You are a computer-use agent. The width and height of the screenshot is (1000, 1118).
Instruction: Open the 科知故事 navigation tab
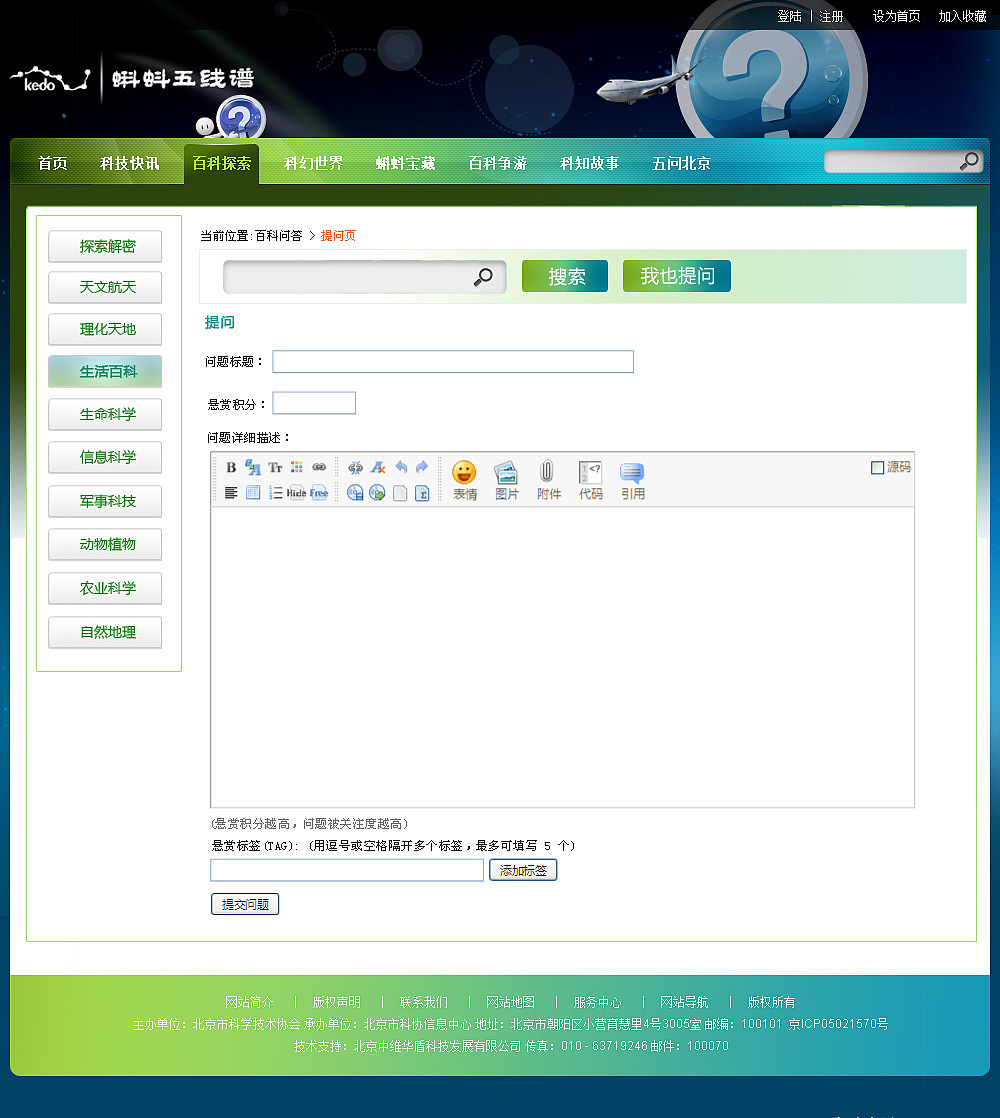click(x=589, y=163)
